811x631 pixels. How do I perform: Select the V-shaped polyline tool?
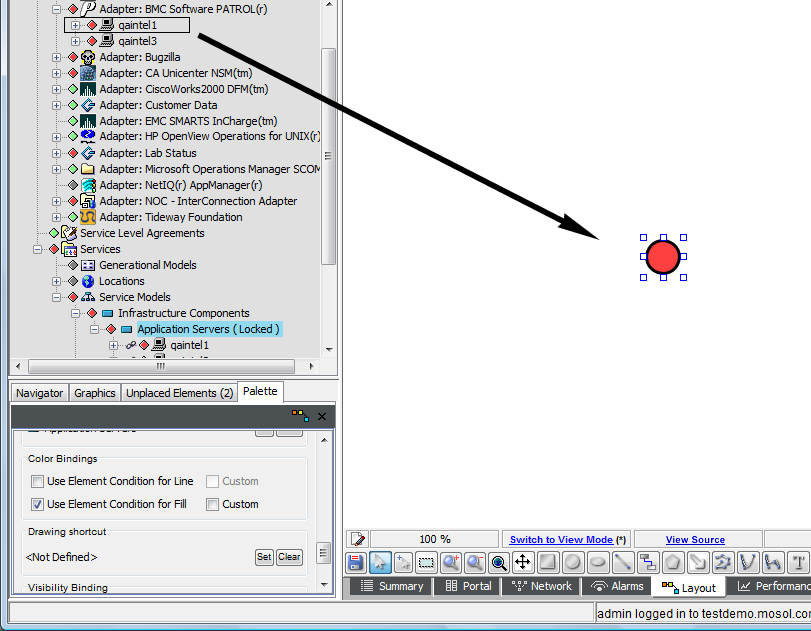[747, 563]
